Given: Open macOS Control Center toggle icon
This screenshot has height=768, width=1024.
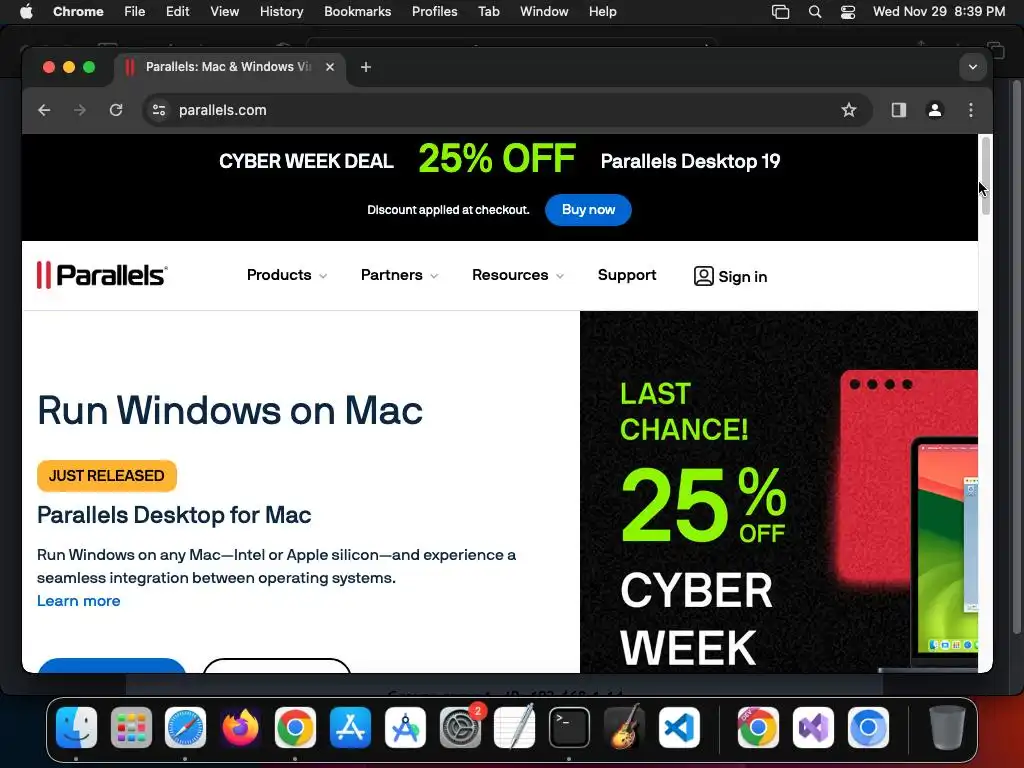Looking at the screenshot, I should [848, 12].
